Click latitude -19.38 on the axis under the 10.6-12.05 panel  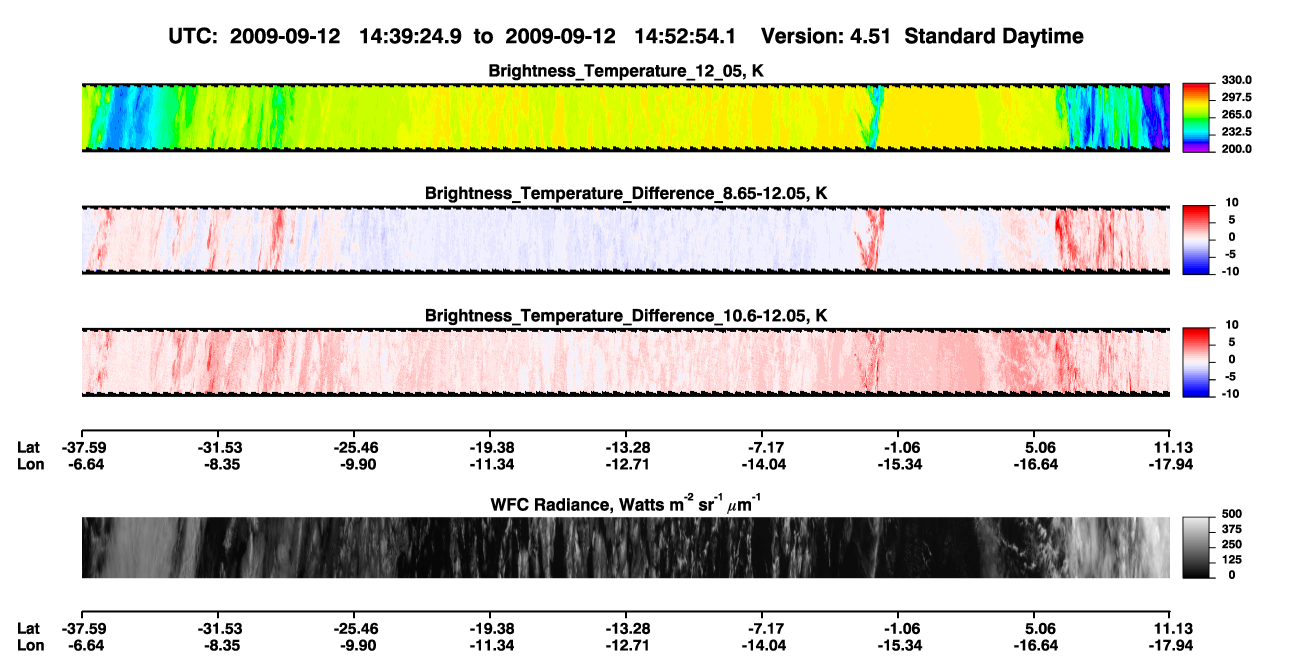[x=490, y=447]
